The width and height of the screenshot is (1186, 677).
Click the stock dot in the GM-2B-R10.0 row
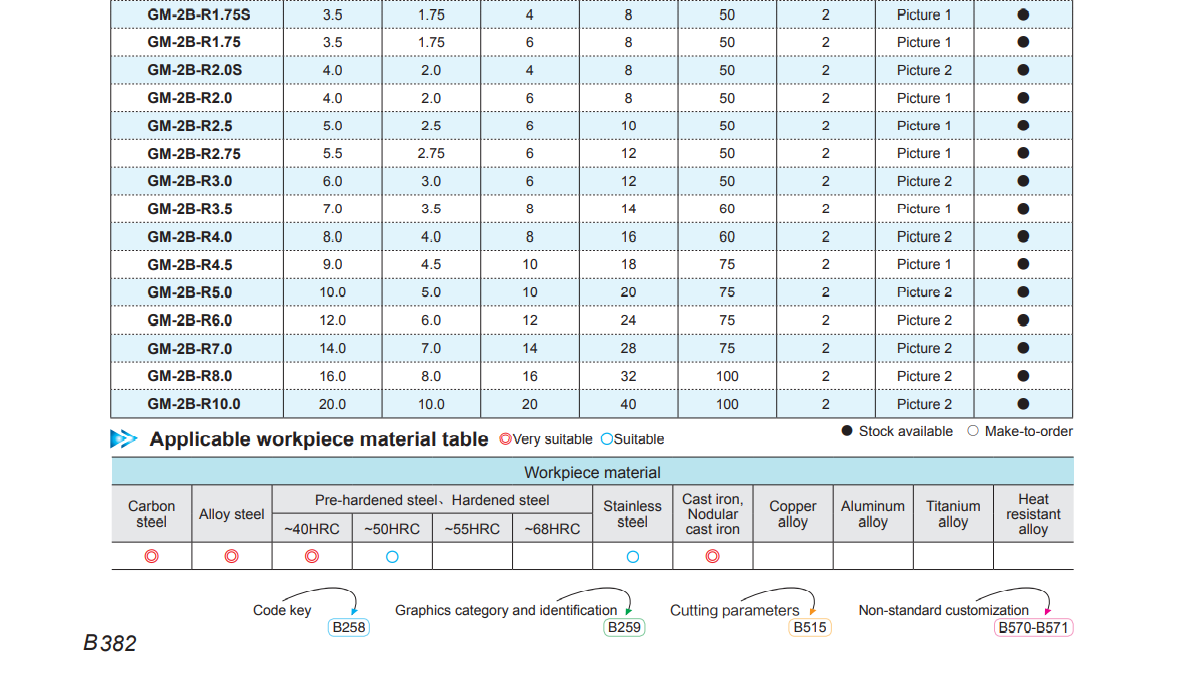click(x=1023, y=404)
